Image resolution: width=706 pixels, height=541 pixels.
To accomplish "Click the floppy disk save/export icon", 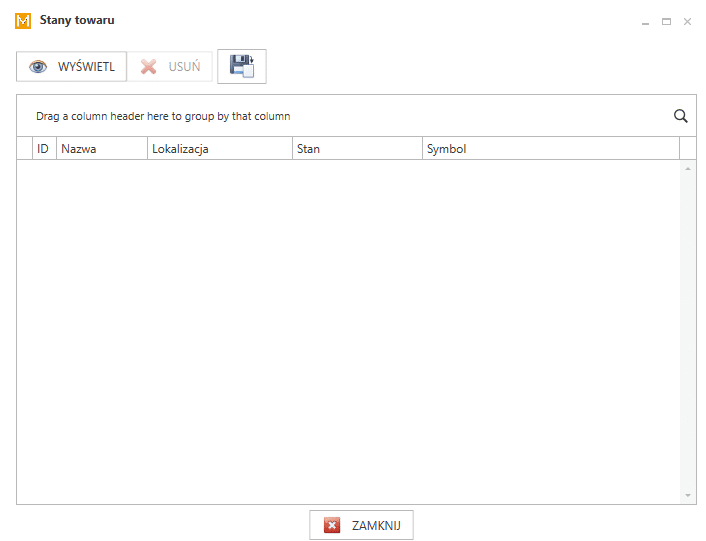I will (x=242, y=67).
